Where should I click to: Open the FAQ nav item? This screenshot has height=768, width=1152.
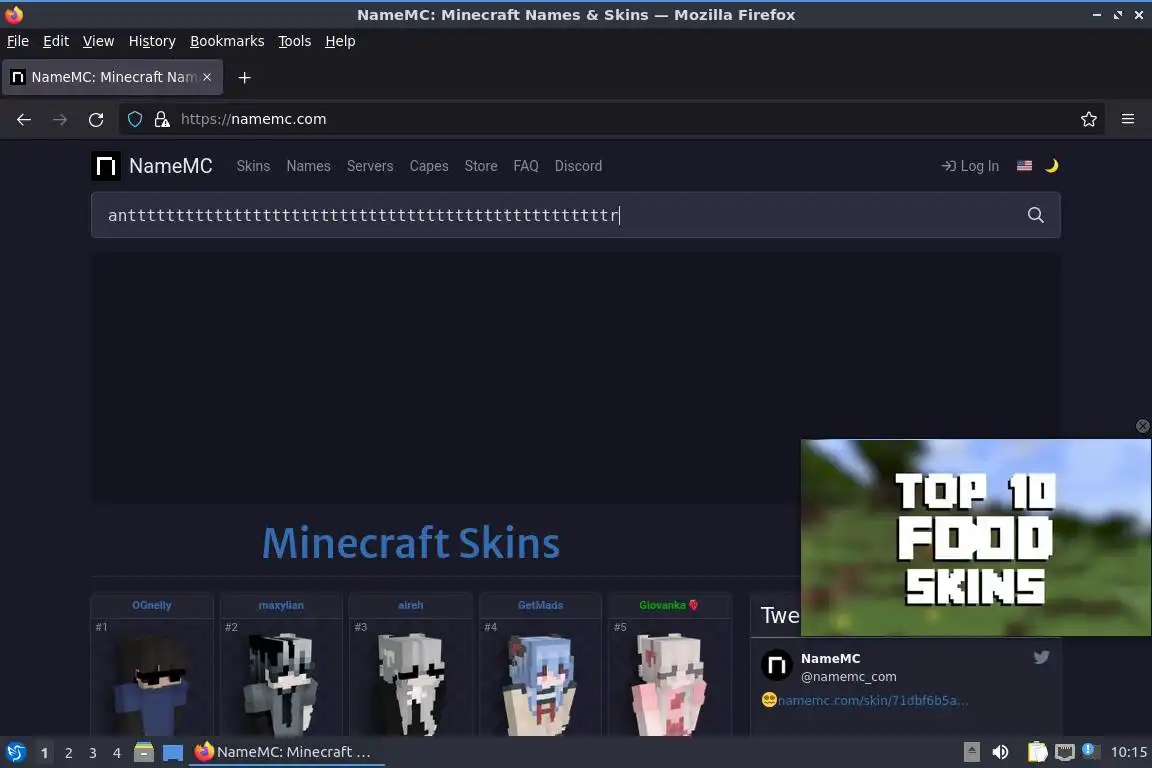[x=526, y=166]
